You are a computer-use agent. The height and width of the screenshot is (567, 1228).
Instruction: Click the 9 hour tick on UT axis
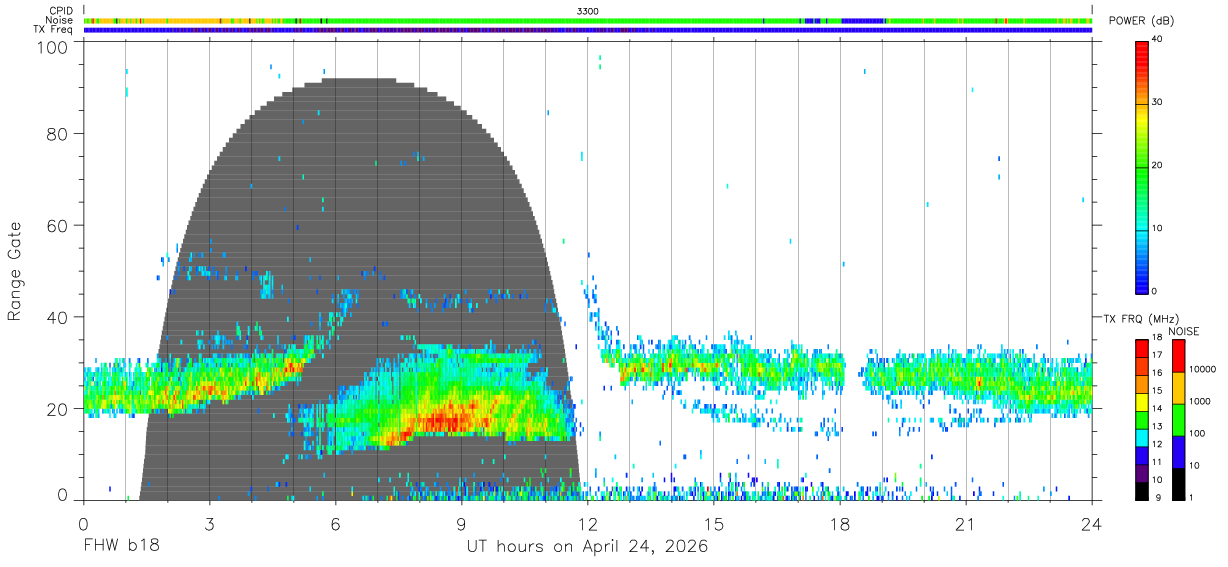(461, 524)
